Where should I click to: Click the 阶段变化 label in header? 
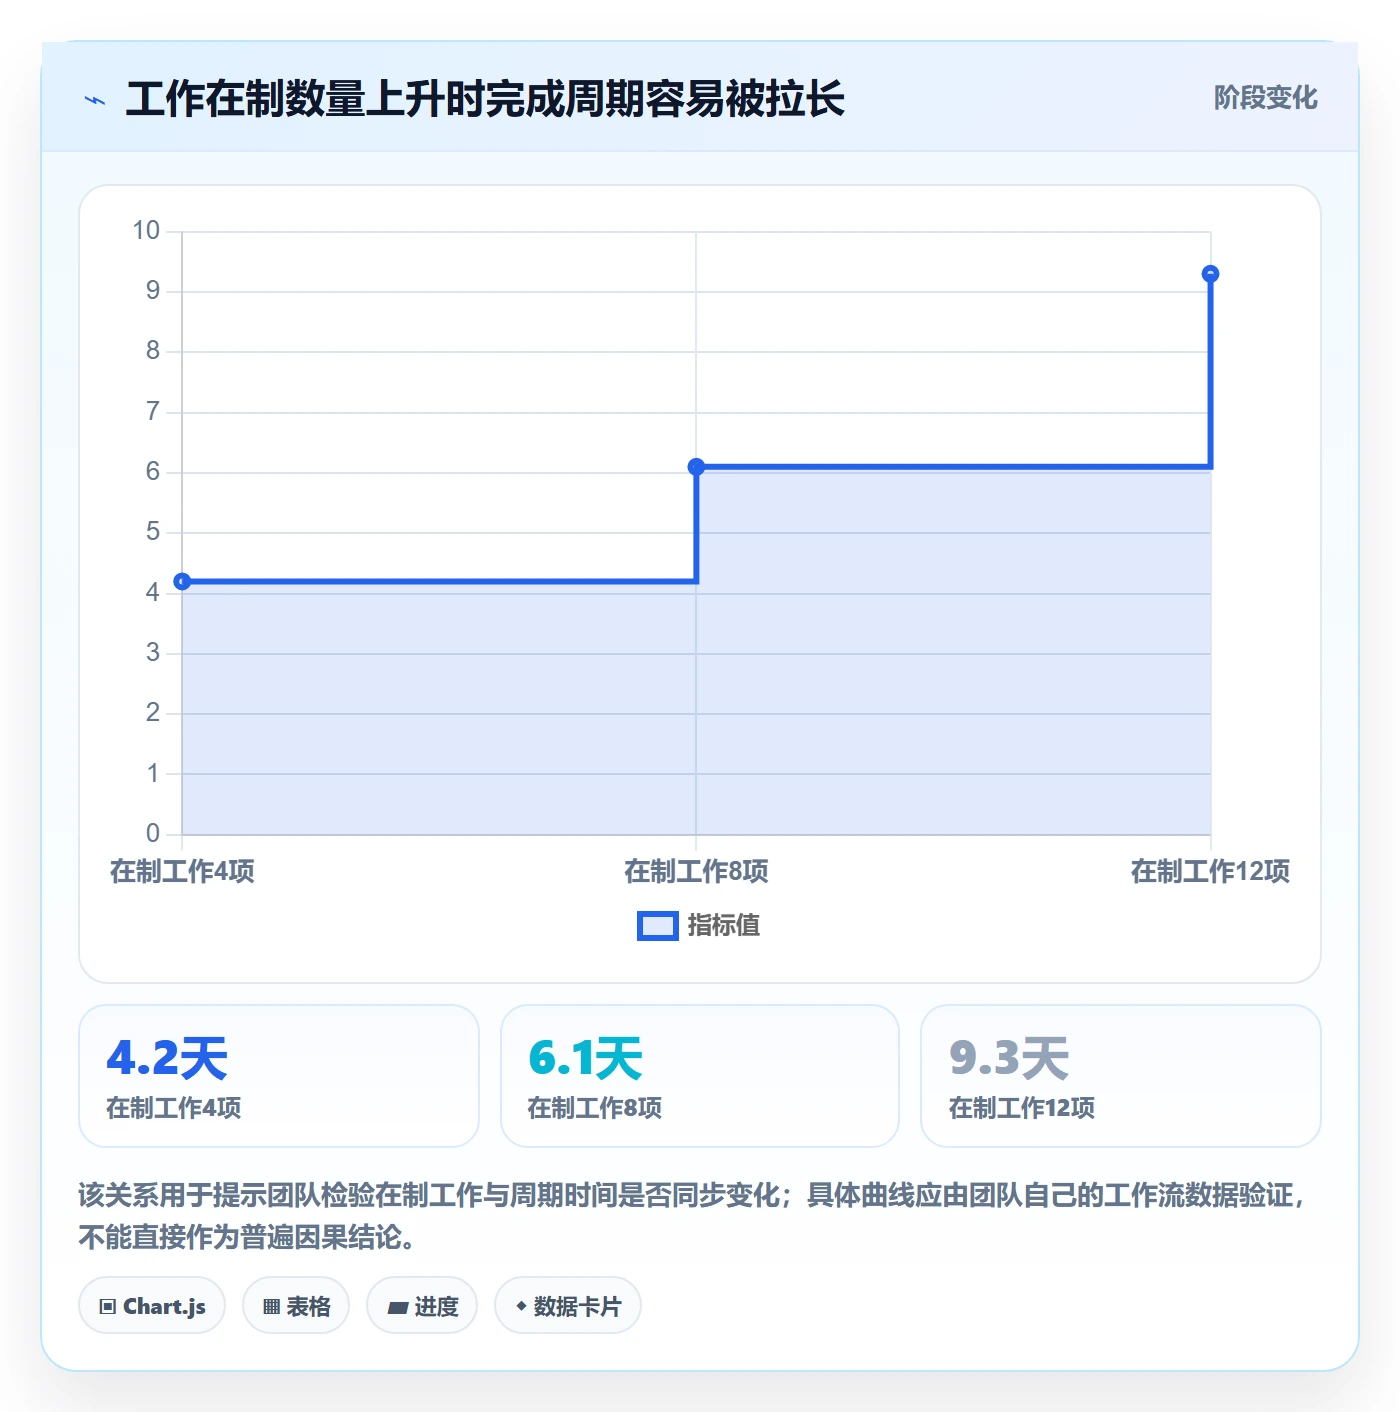click(x=1265, y=97)
